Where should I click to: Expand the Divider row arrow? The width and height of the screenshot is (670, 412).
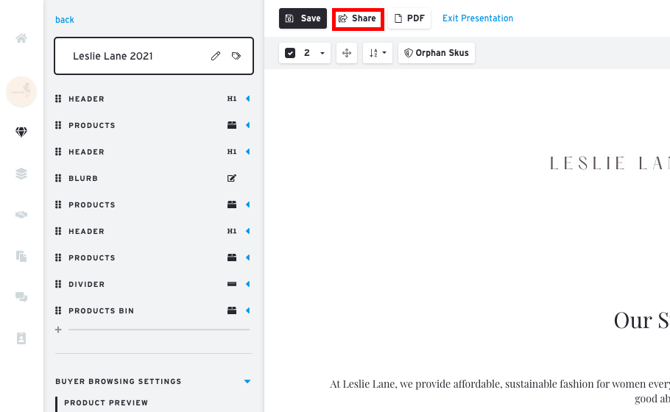click(x=248, y=284)
